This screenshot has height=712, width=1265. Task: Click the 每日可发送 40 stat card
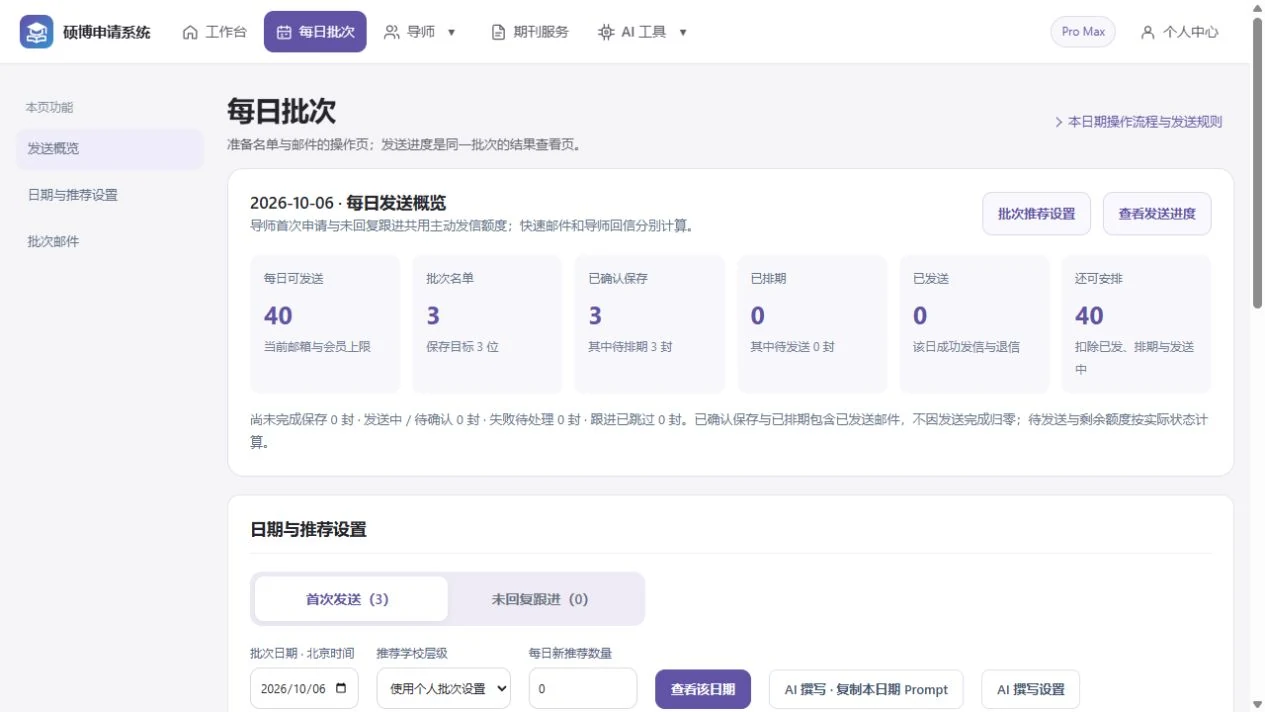coord(325,324)
